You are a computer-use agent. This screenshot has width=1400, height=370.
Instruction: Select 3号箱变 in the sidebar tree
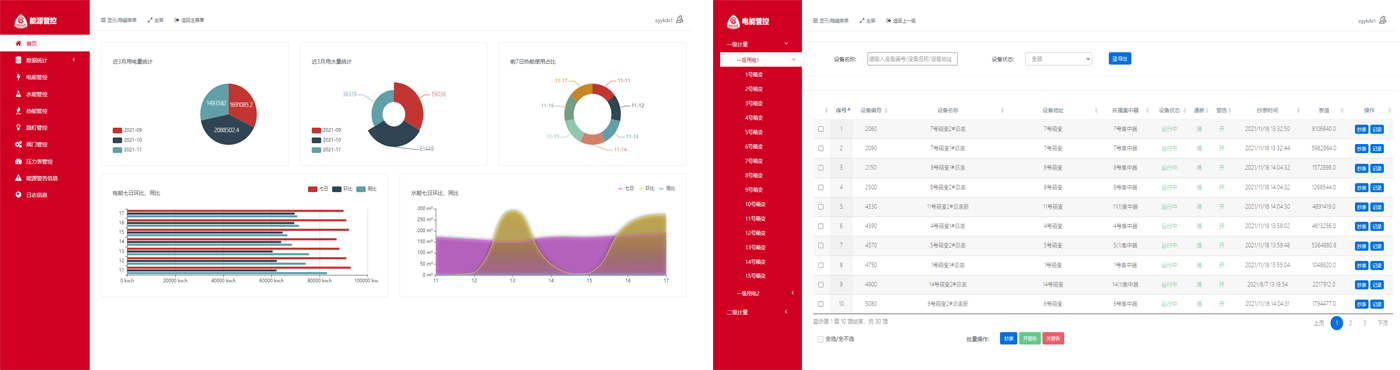tap(754, 103)
